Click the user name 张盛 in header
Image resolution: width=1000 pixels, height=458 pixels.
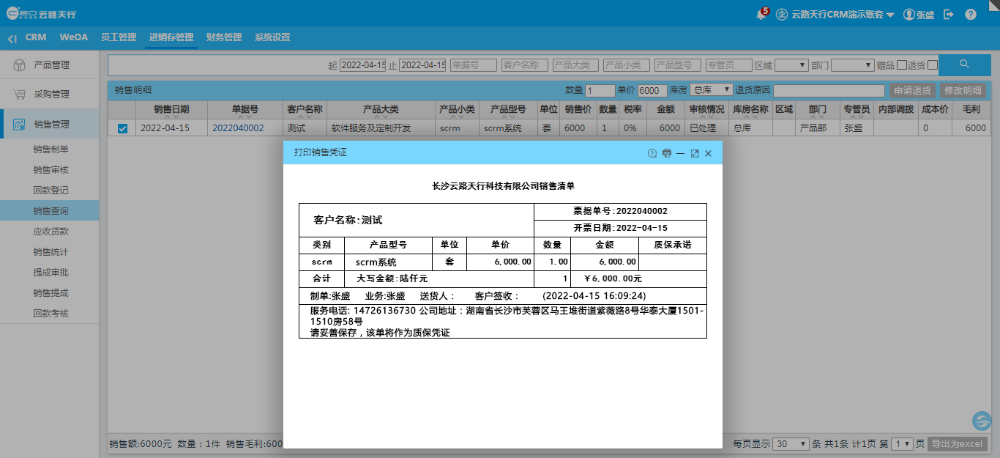coord(926,14)
